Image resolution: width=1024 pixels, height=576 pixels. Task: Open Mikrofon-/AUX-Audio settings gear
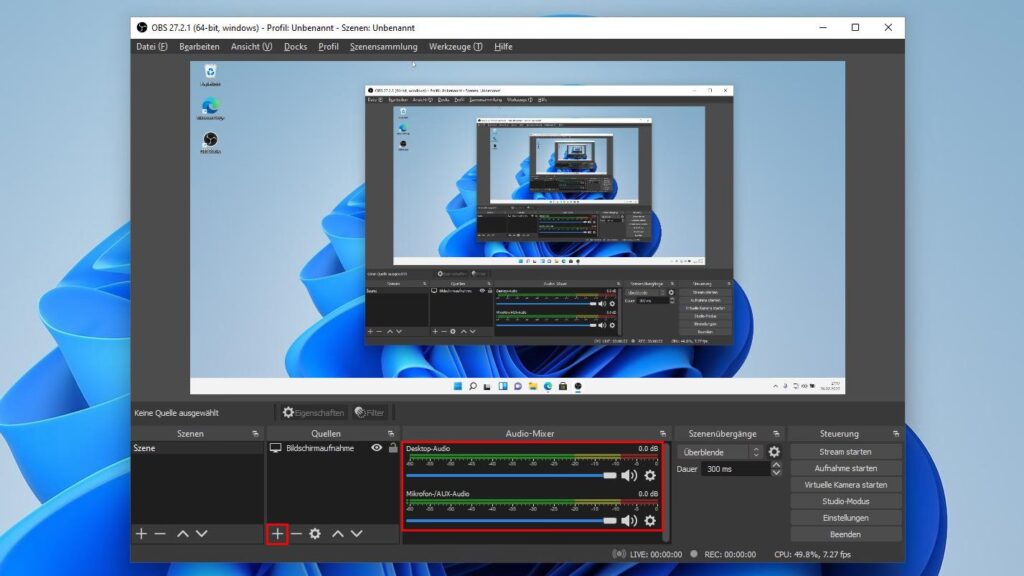[650, 521]
